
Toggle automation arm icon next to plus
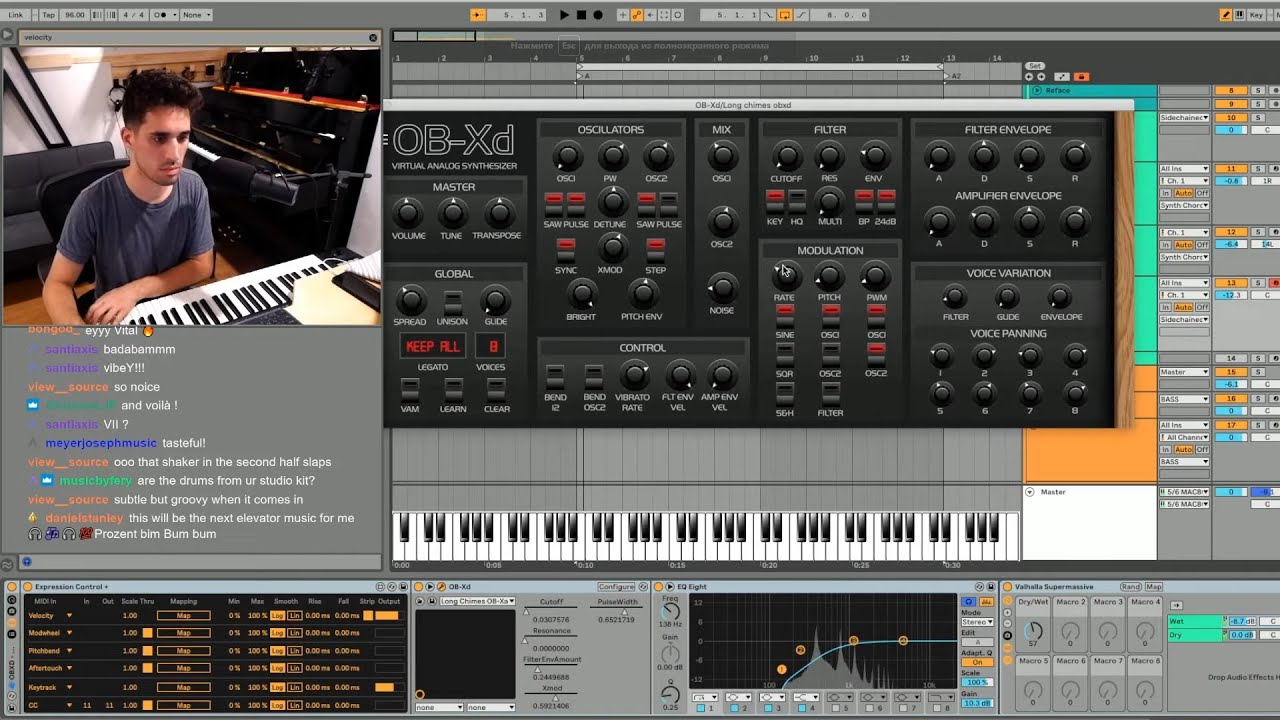point(637,15)
